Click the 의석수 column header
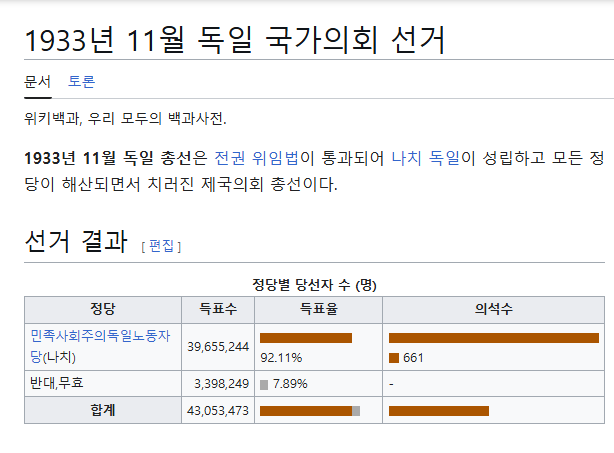 click(493, 310)
